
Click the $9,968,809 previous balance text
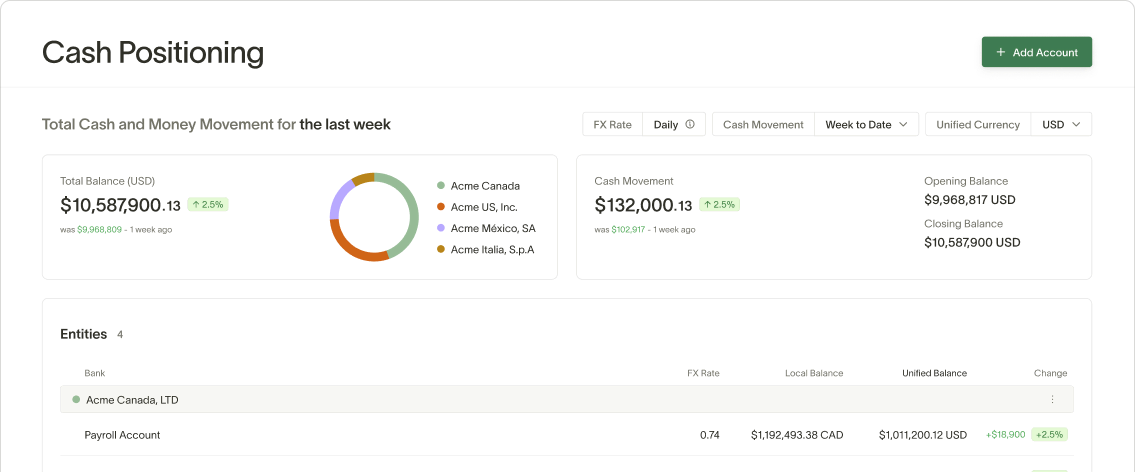coord(99,229)
